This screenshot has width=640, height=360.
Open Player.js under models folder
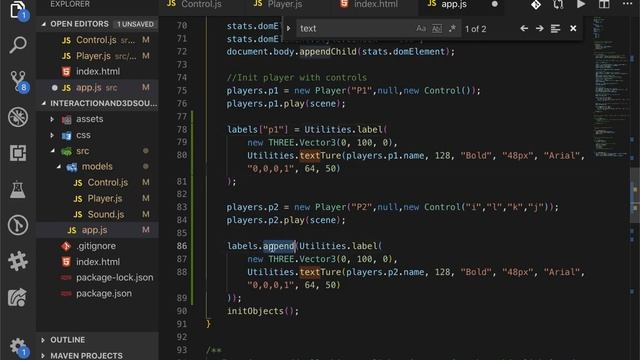pos(98,198)
